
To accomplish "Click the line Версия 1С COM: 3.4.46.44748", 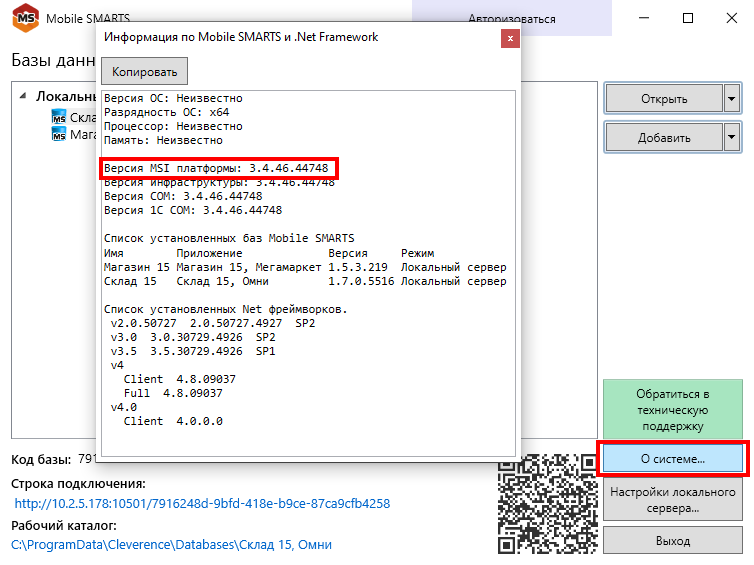I will pyautogui.click(x=193, y=210).
